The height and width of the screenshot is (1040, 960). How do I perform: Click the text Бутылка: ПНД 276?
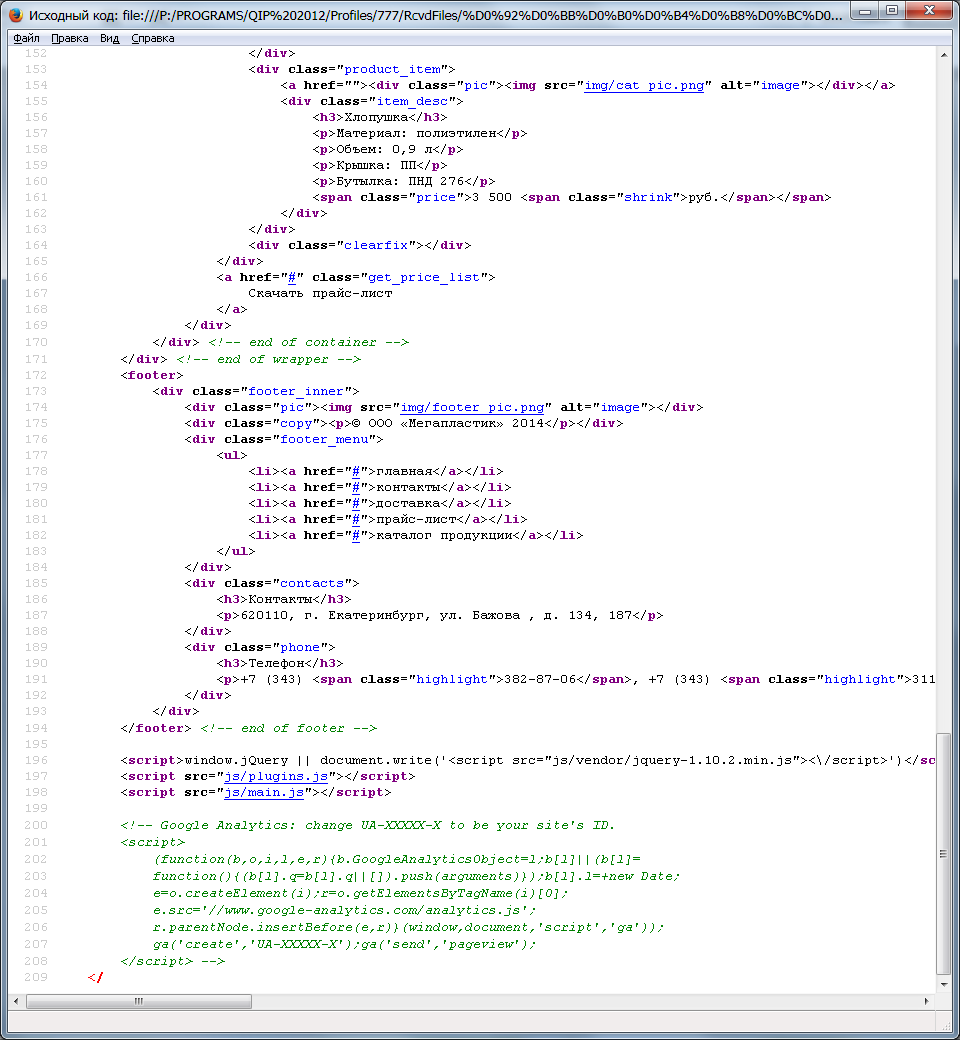(400, 182)
